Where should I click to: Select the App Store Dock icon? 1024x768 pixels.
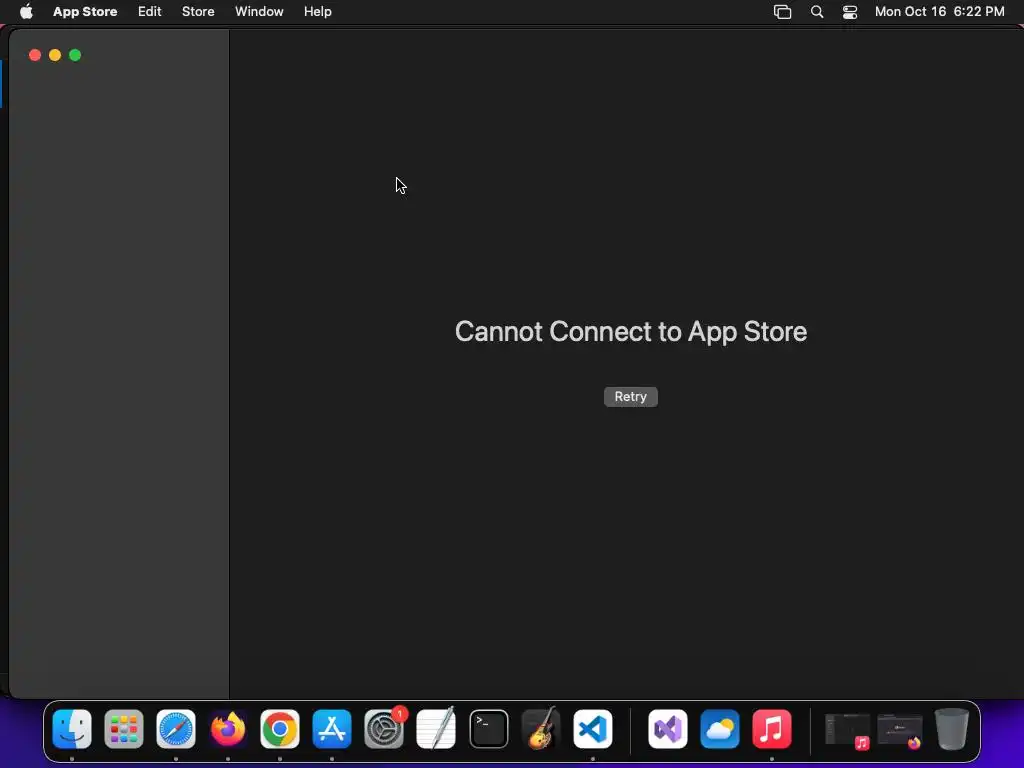tap(332, 729)
